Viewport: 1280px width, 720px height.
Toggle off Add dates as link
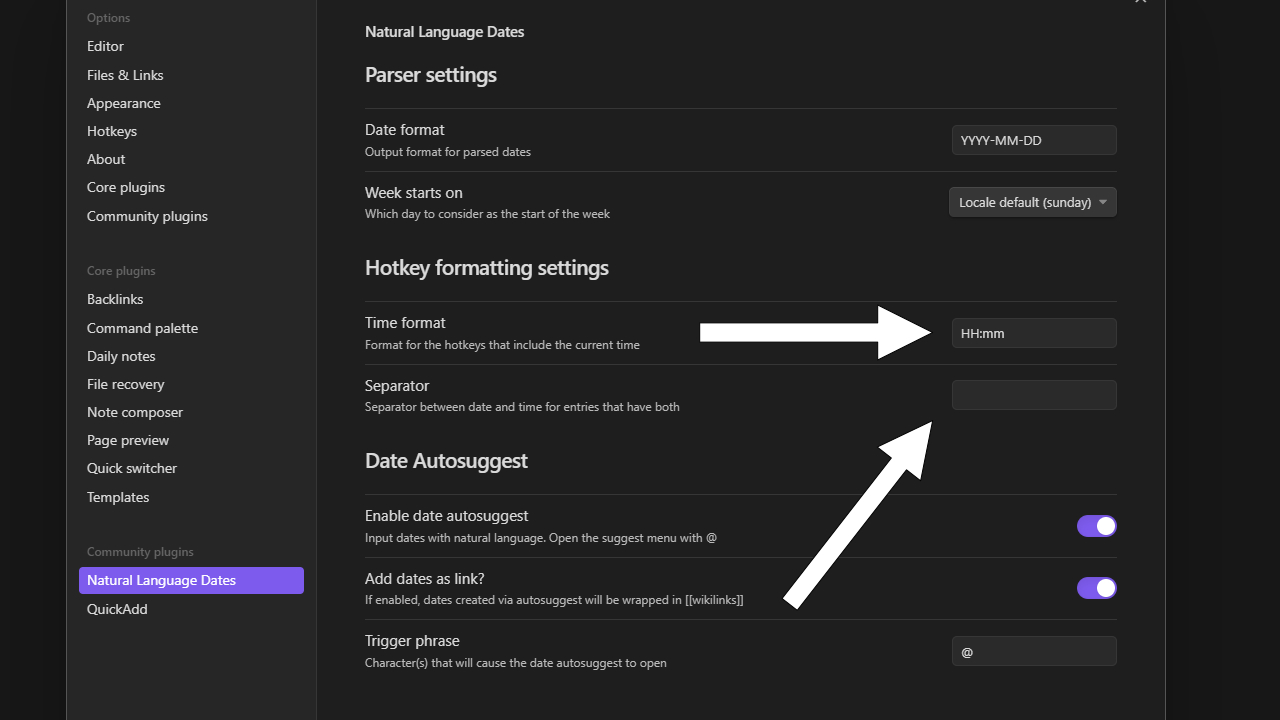[1097, 588]
